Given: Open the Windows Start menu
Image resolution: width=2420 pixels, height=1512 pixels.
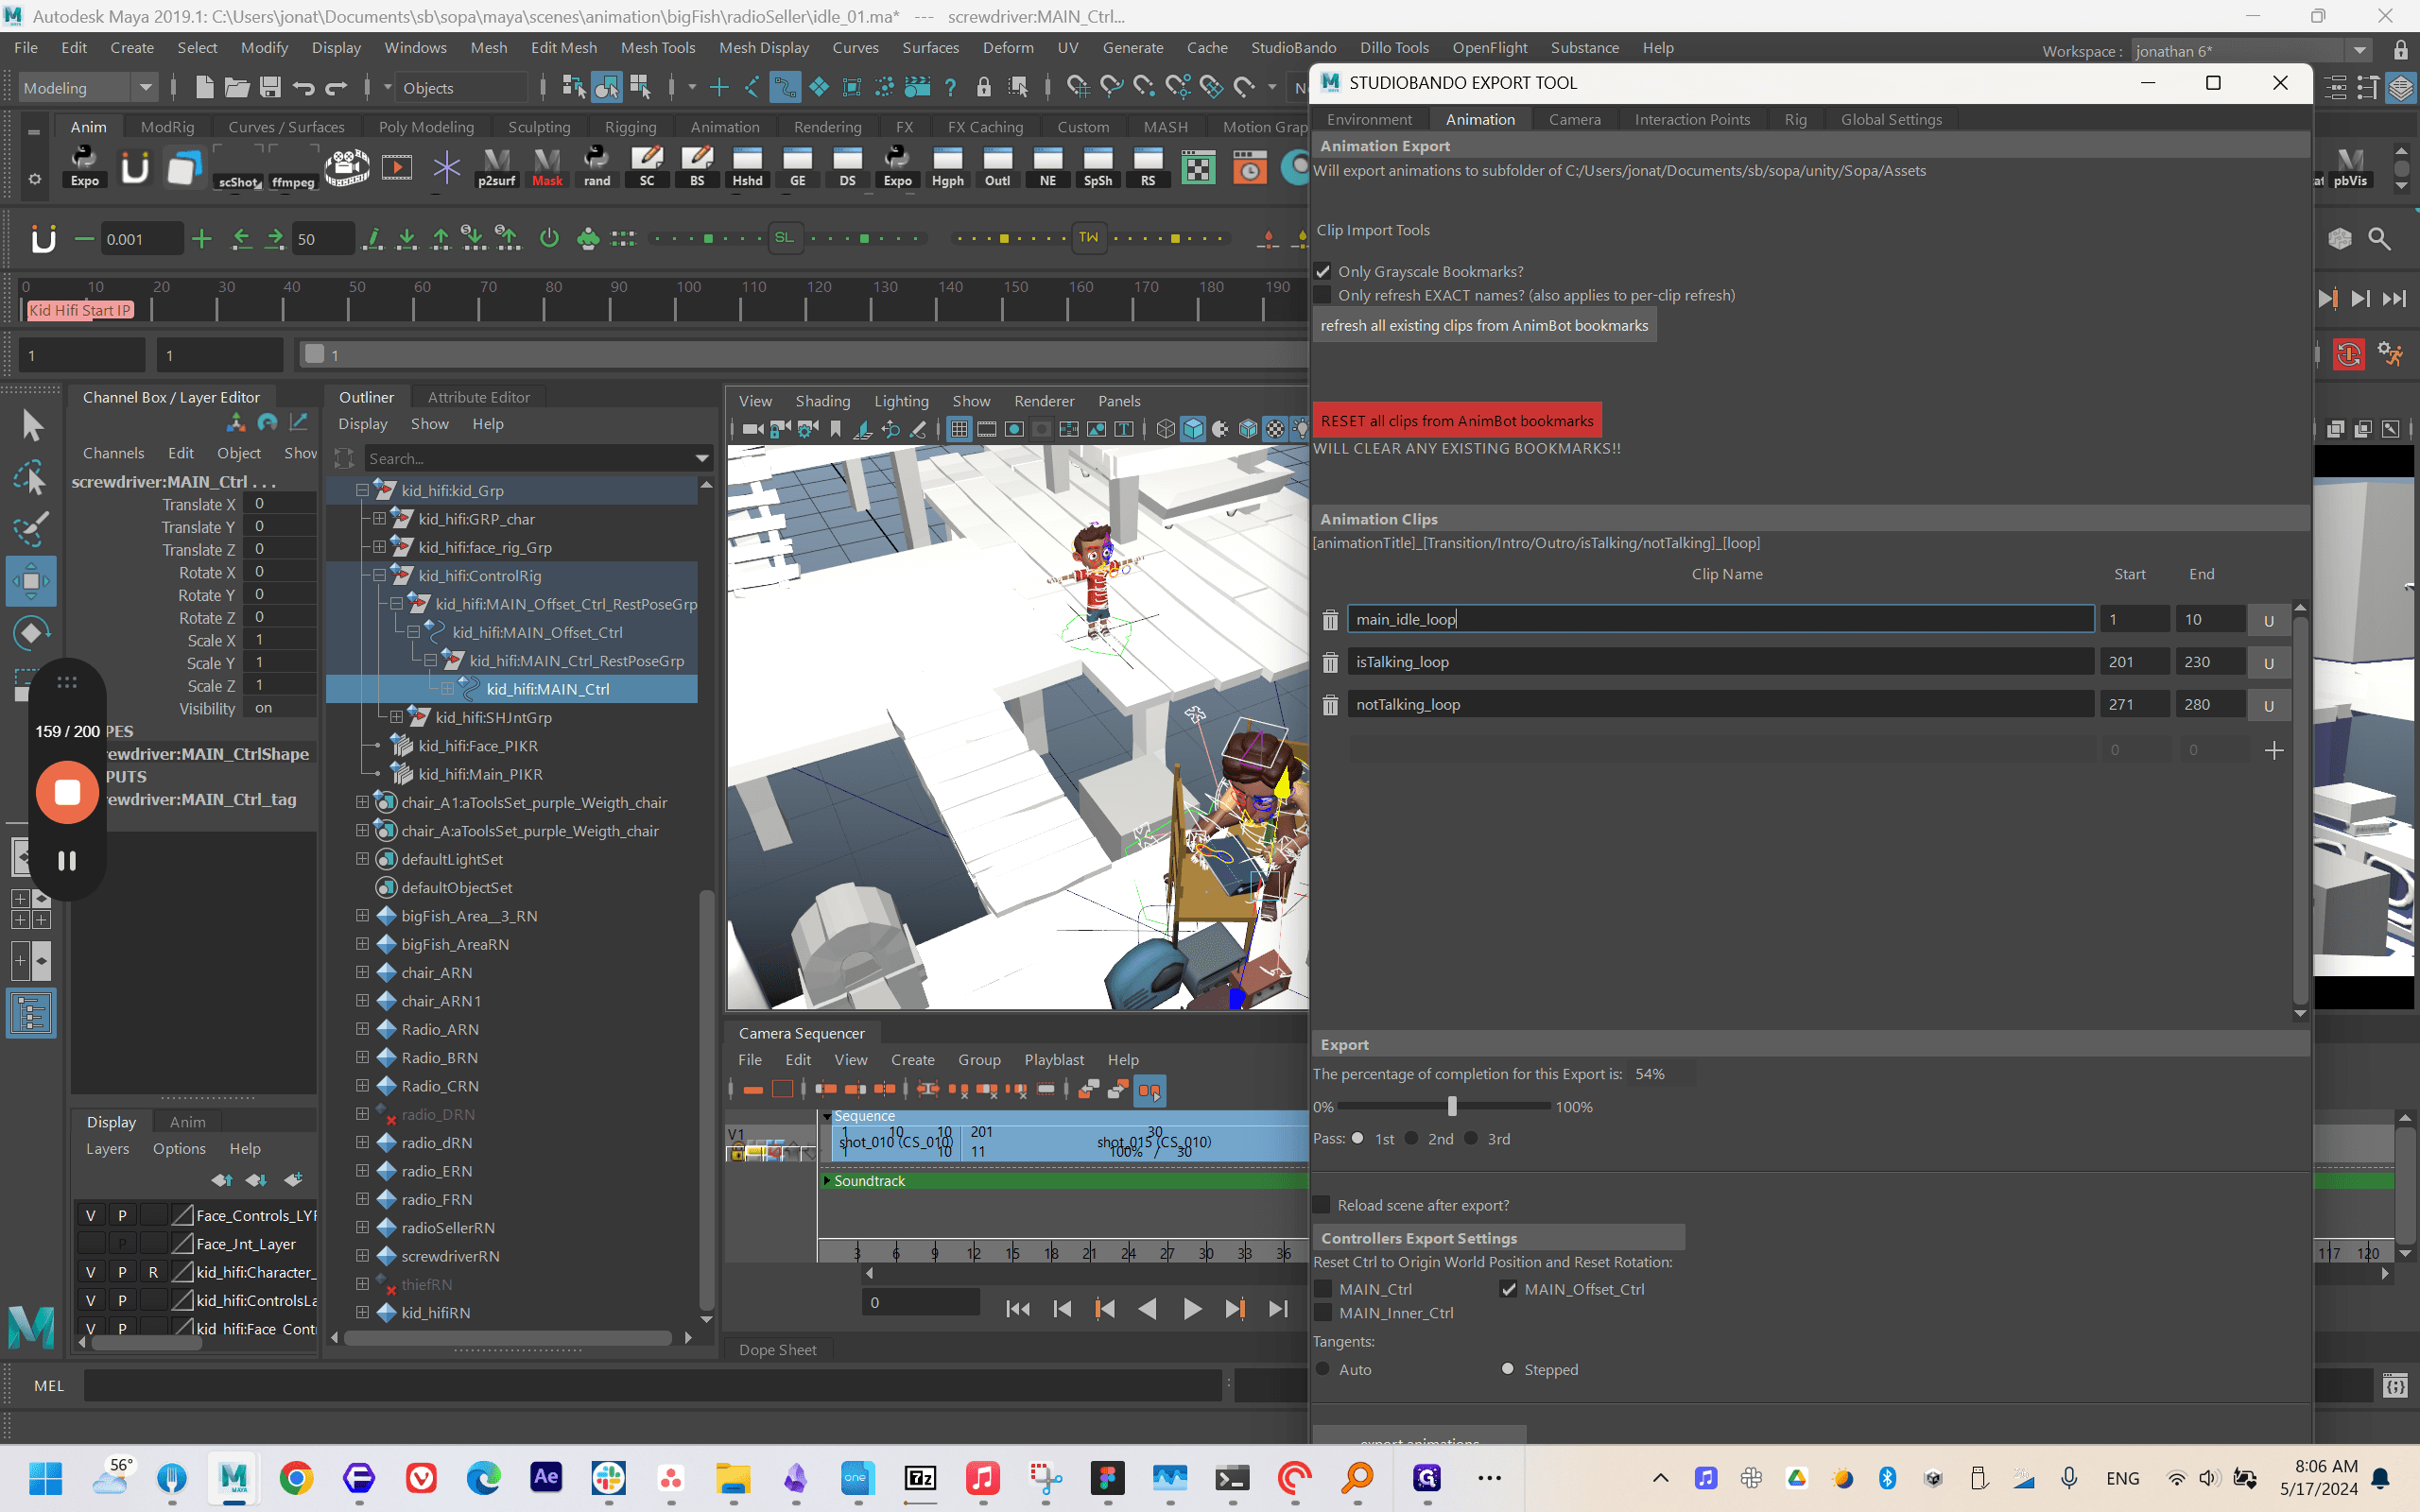Looking at the screenshot, I should [x=46, y=1477].
